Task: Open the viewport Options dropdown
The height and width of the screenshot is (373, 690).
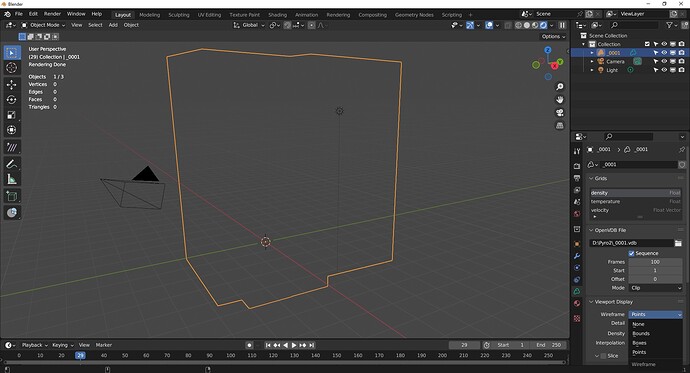Action: [x=554, y=37]
